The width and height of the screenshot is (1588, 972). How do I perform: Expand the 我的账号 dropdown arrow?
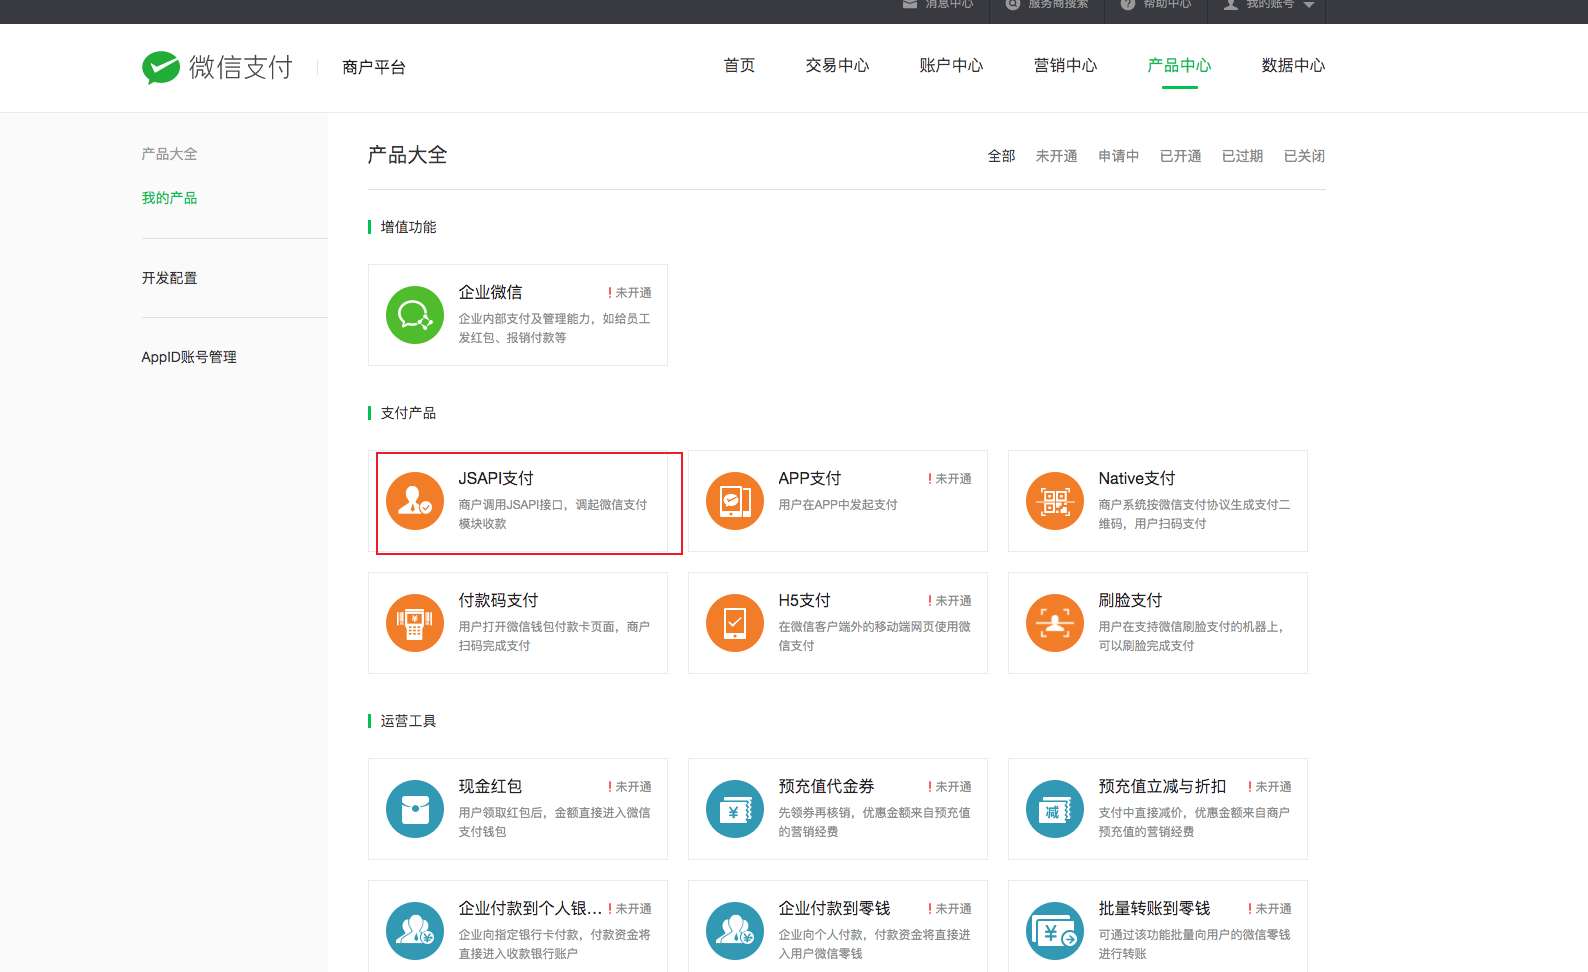pyautogui.click(x=1309, y=5)
